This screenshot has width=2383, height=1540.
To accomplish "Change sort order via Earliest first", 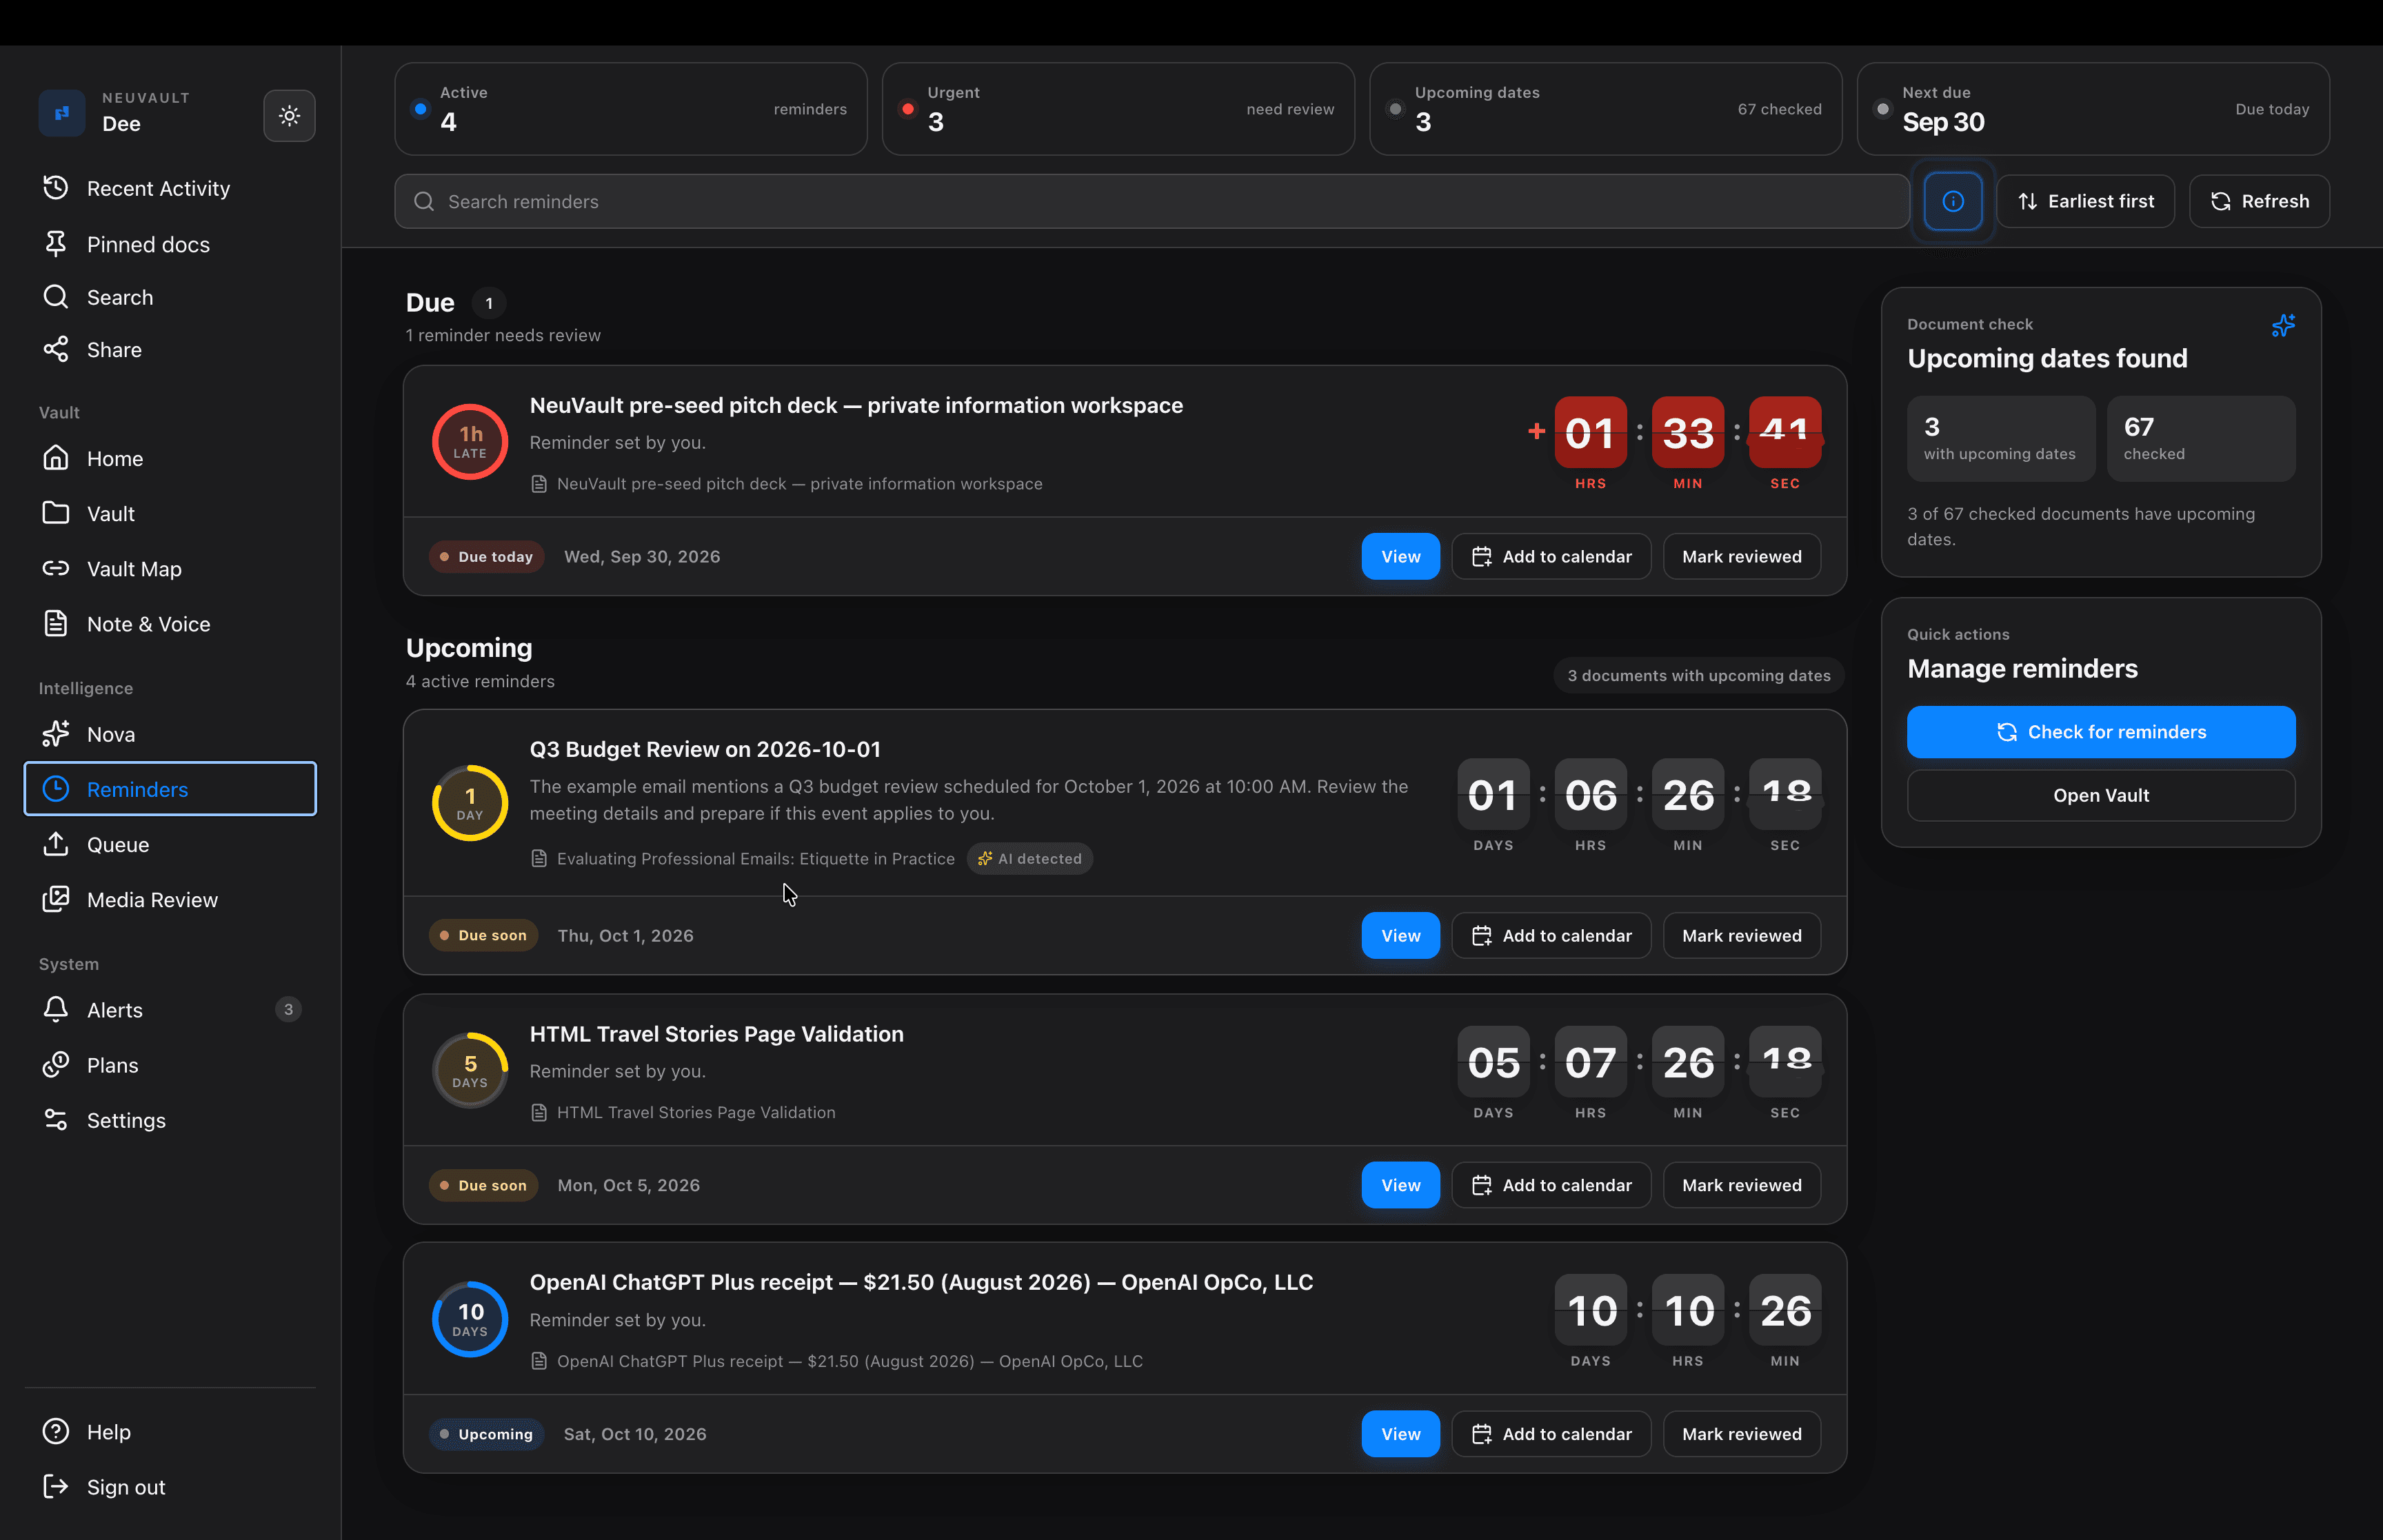I will click(x=2085, y=202).
